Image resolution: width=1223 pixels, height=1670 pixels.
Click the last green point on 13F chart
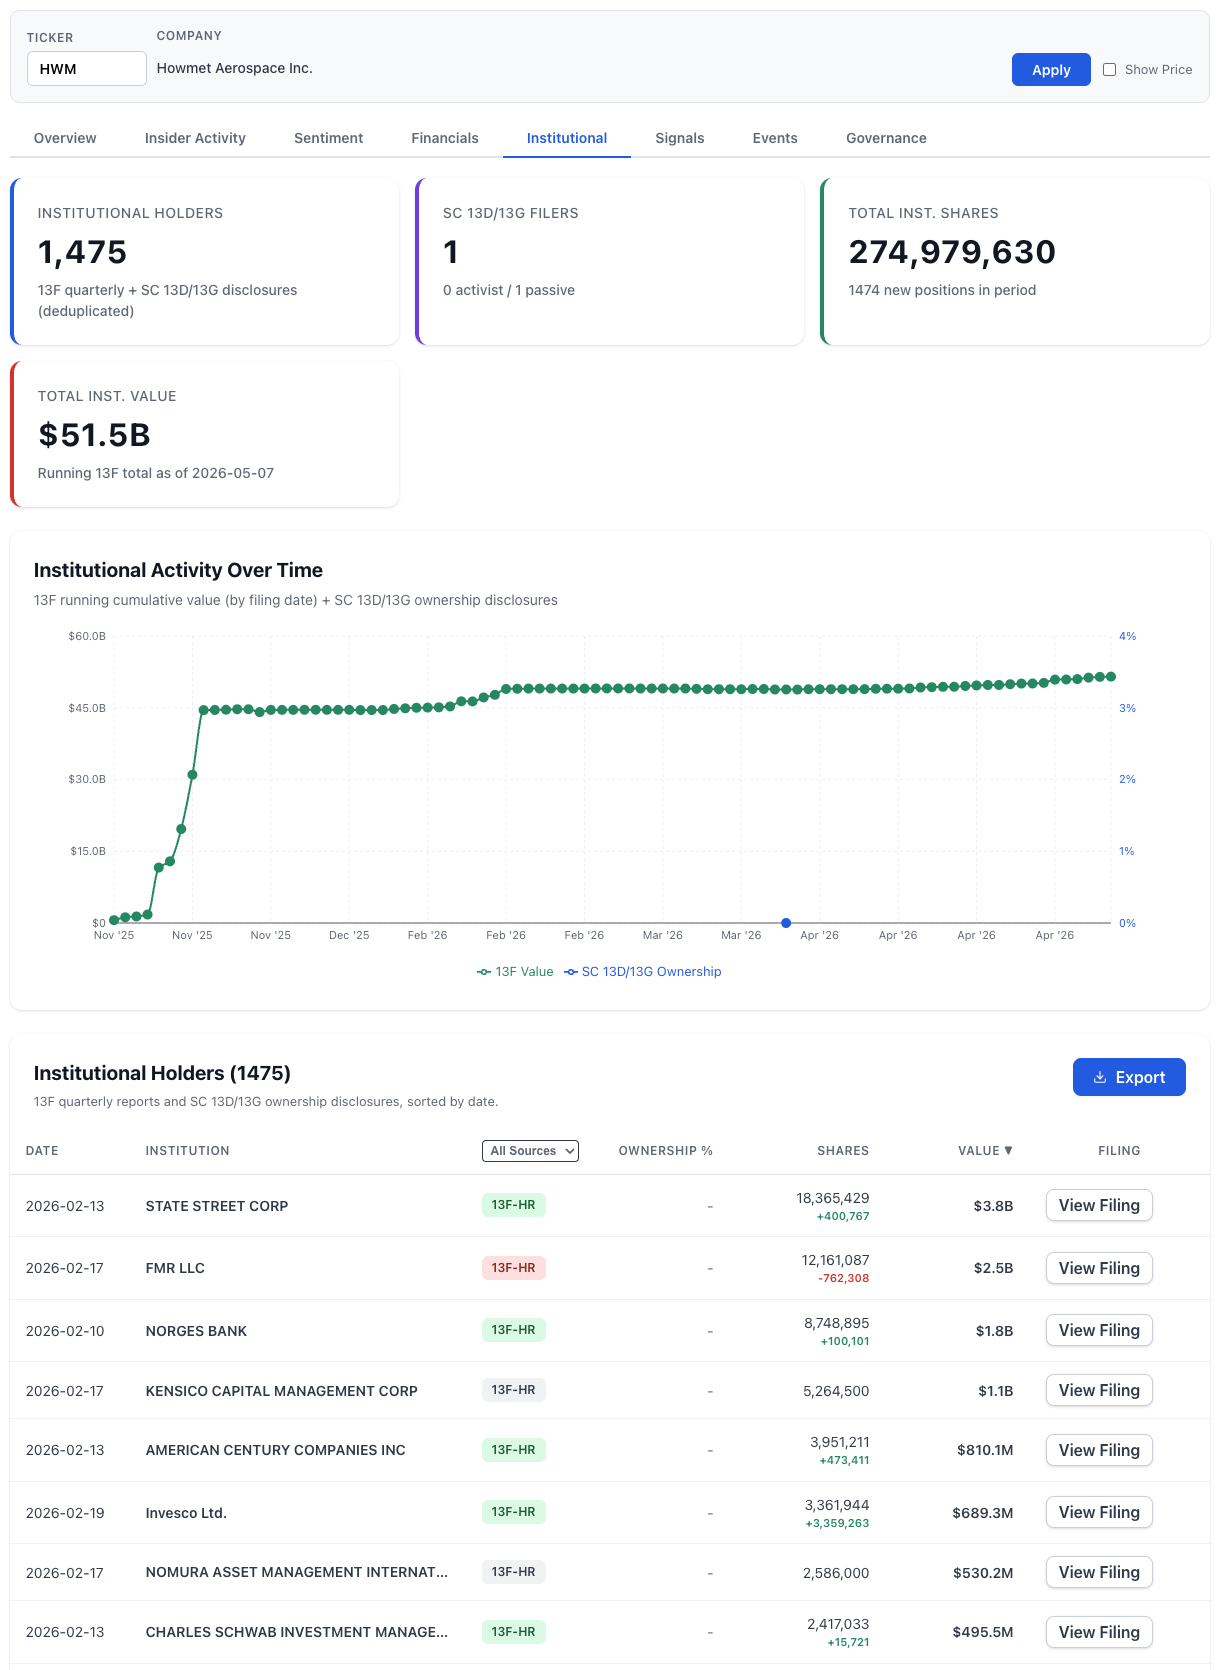1110,677
